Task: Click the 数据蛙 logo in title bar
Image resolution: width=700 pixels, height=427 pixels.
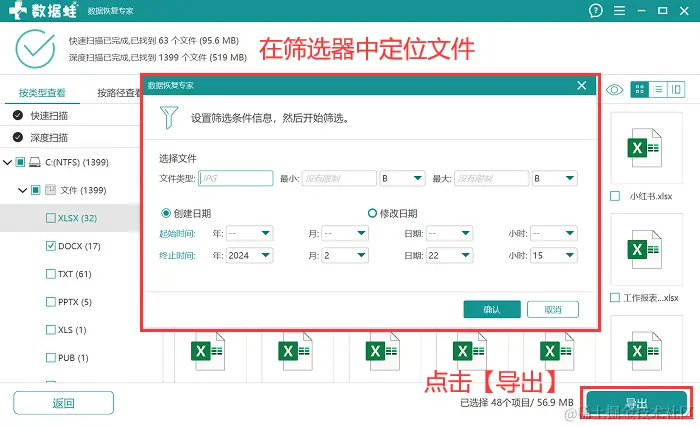Action: click(x=43, y=10)
